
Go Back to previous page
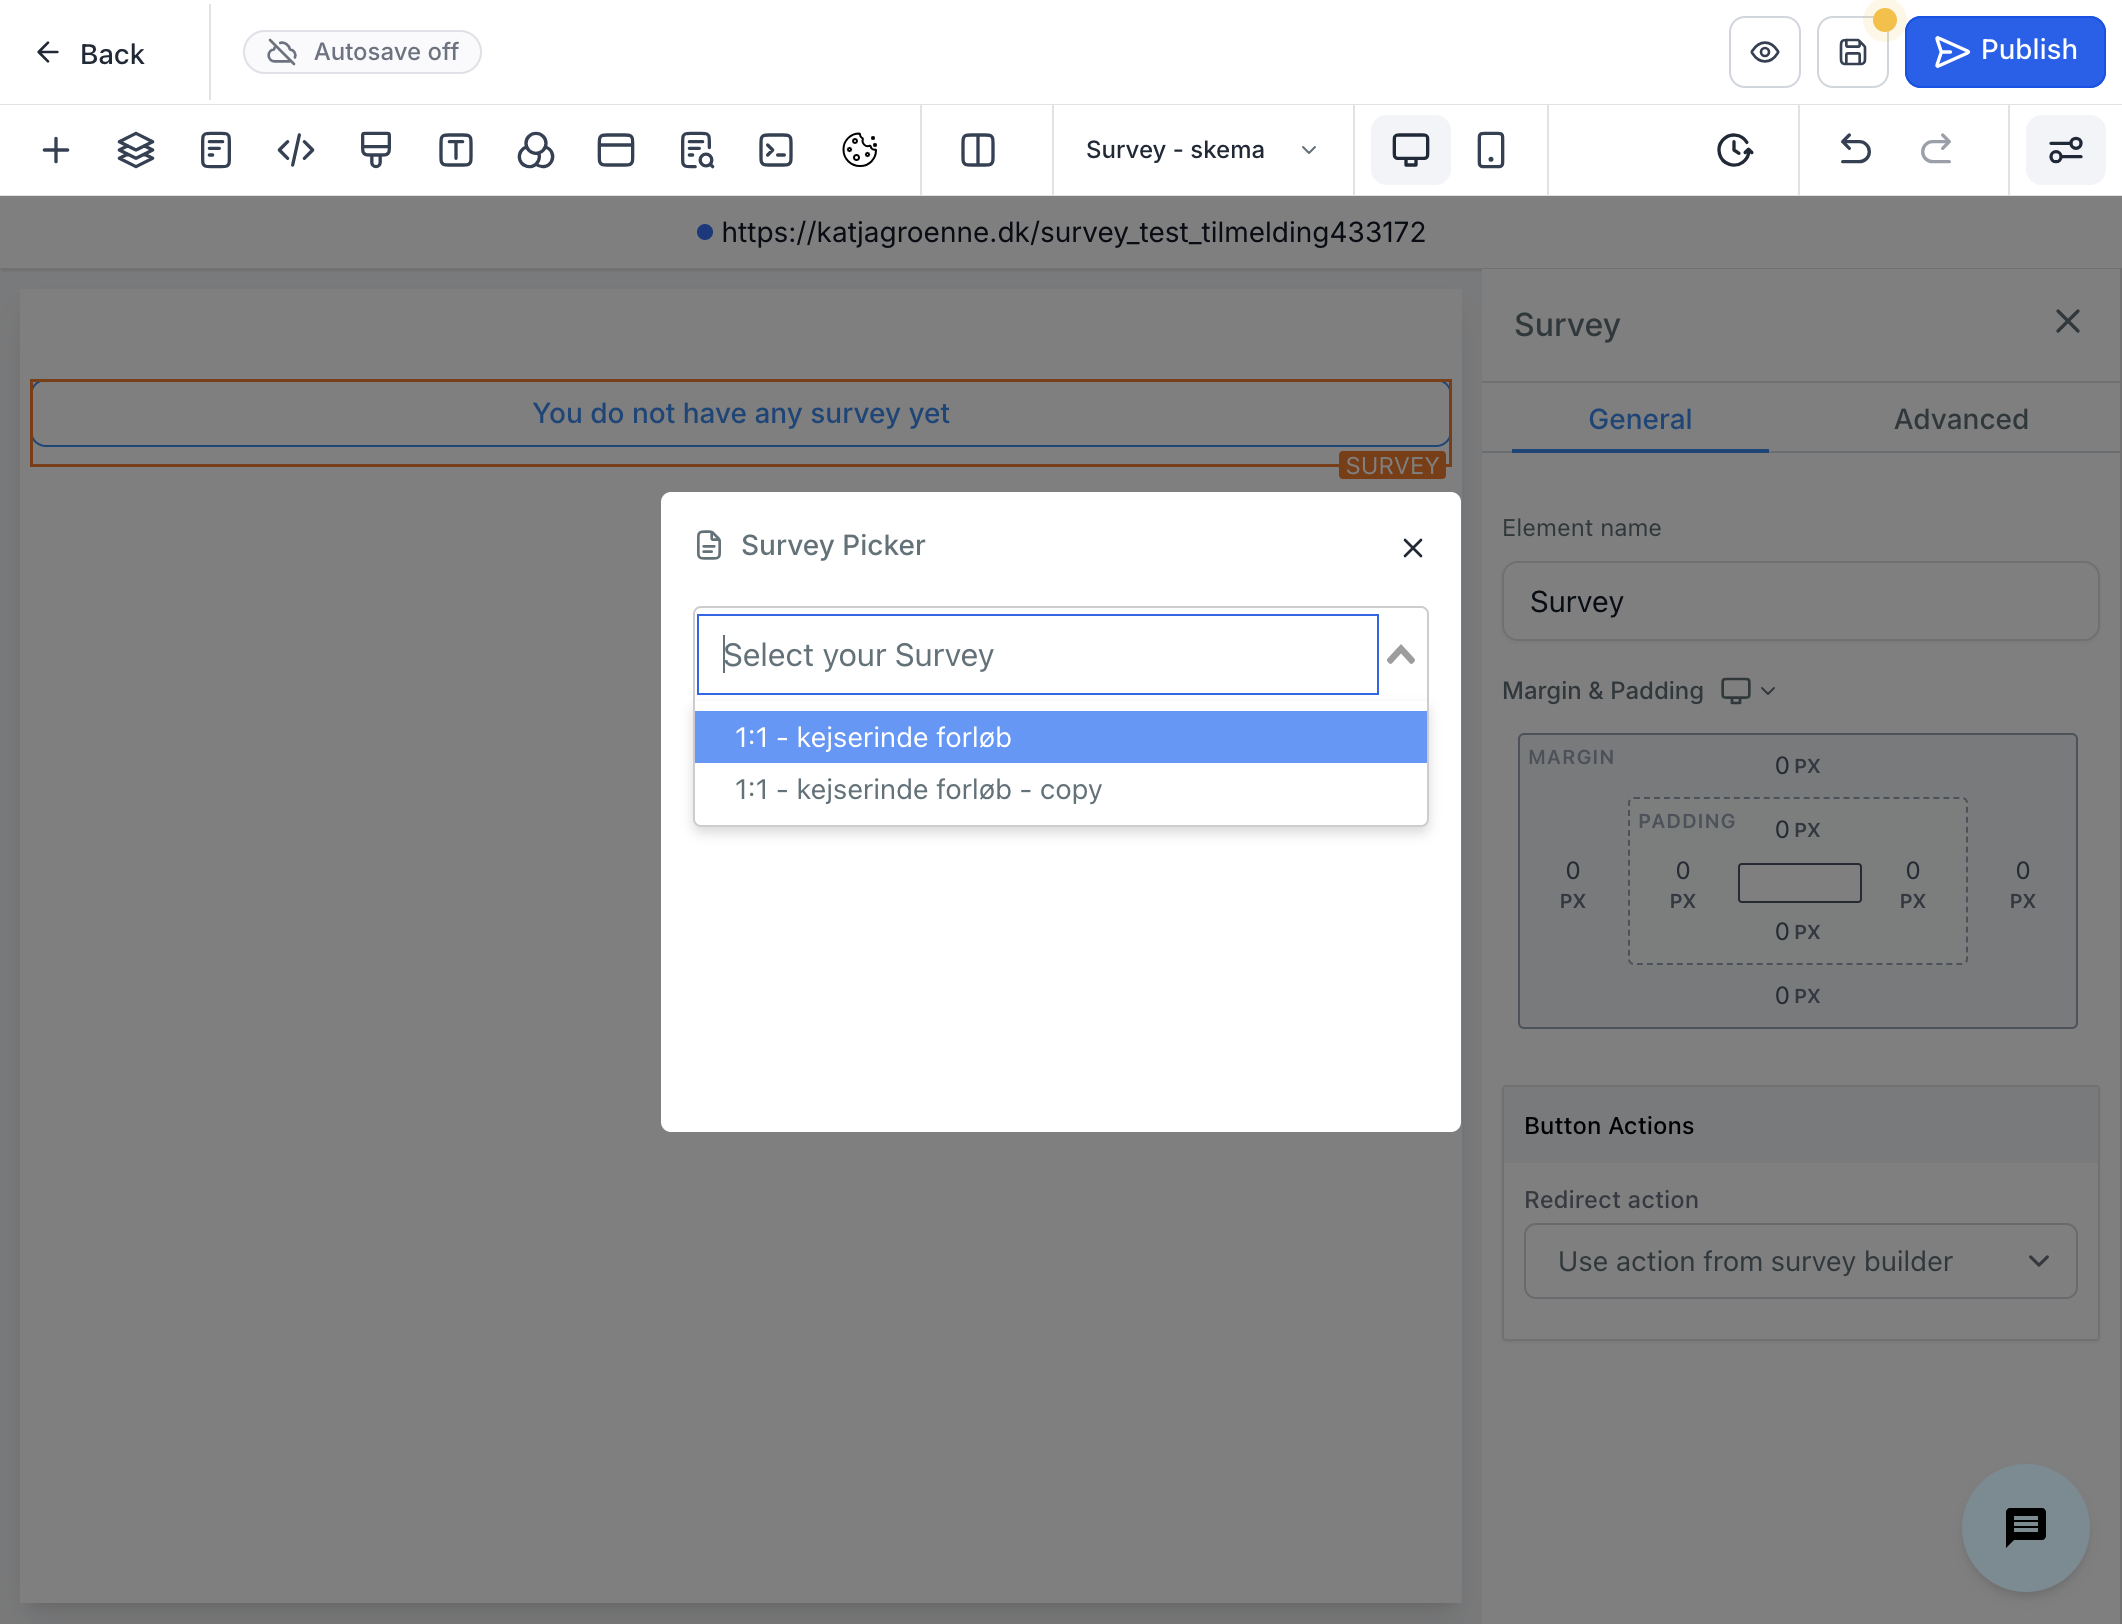coord(90,53)
